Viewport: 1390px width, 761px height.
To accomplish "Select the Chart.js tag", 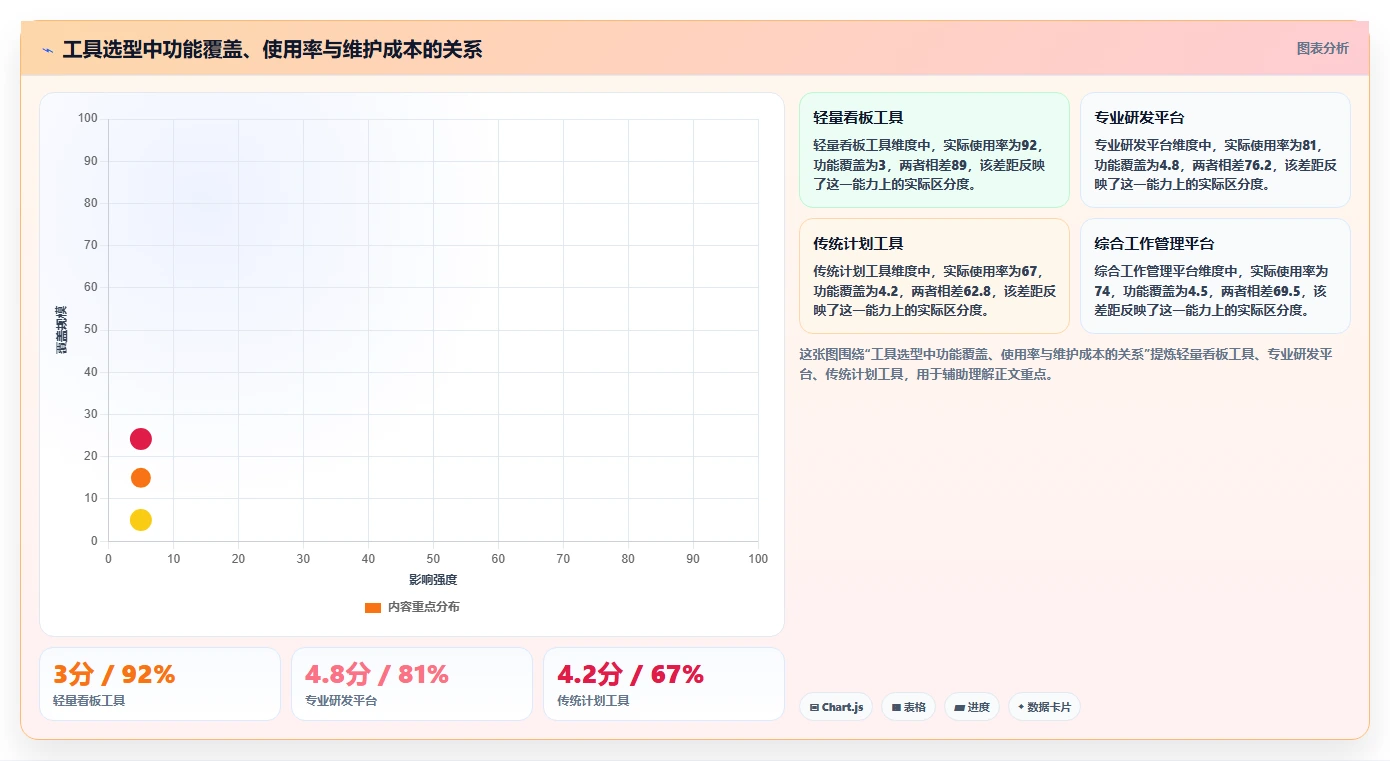I will coord(836,707).
